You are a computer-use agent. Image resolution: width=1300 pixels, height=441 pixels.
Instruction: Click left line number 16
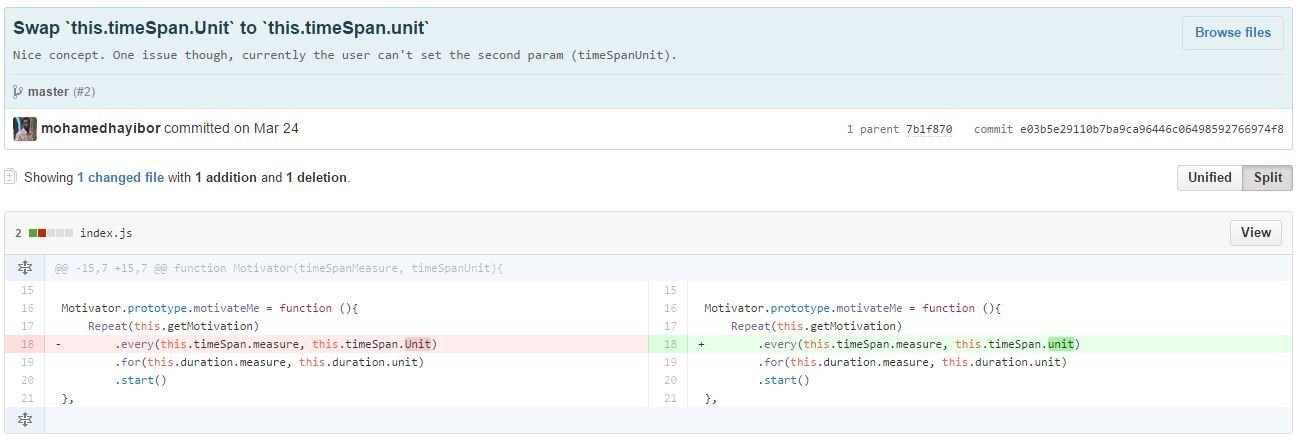coord(26,308)
